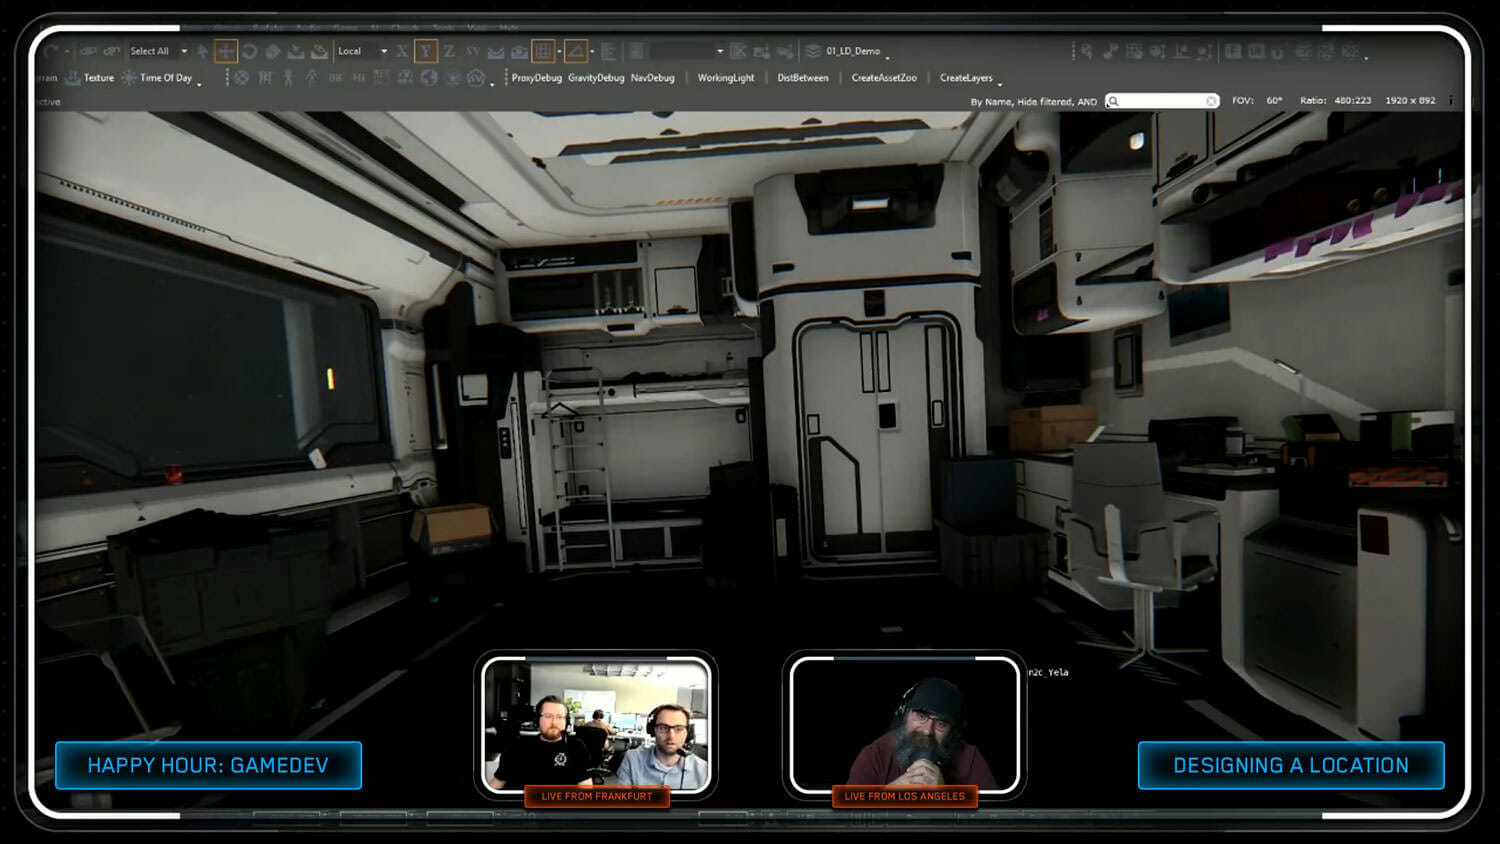Click the Texture export icon

click(x=73, y=78)
